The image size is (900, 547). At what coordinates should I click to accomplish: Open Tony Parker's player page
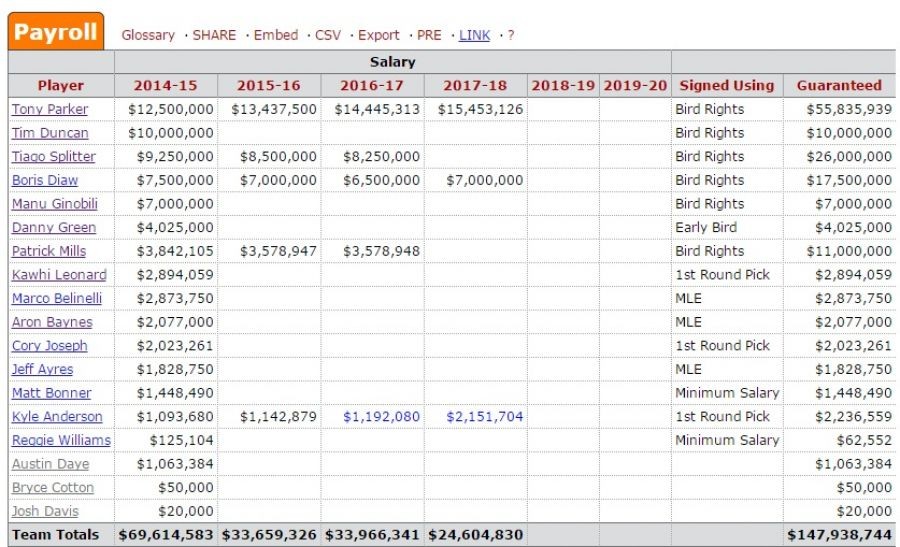click(x=50, y=109)
